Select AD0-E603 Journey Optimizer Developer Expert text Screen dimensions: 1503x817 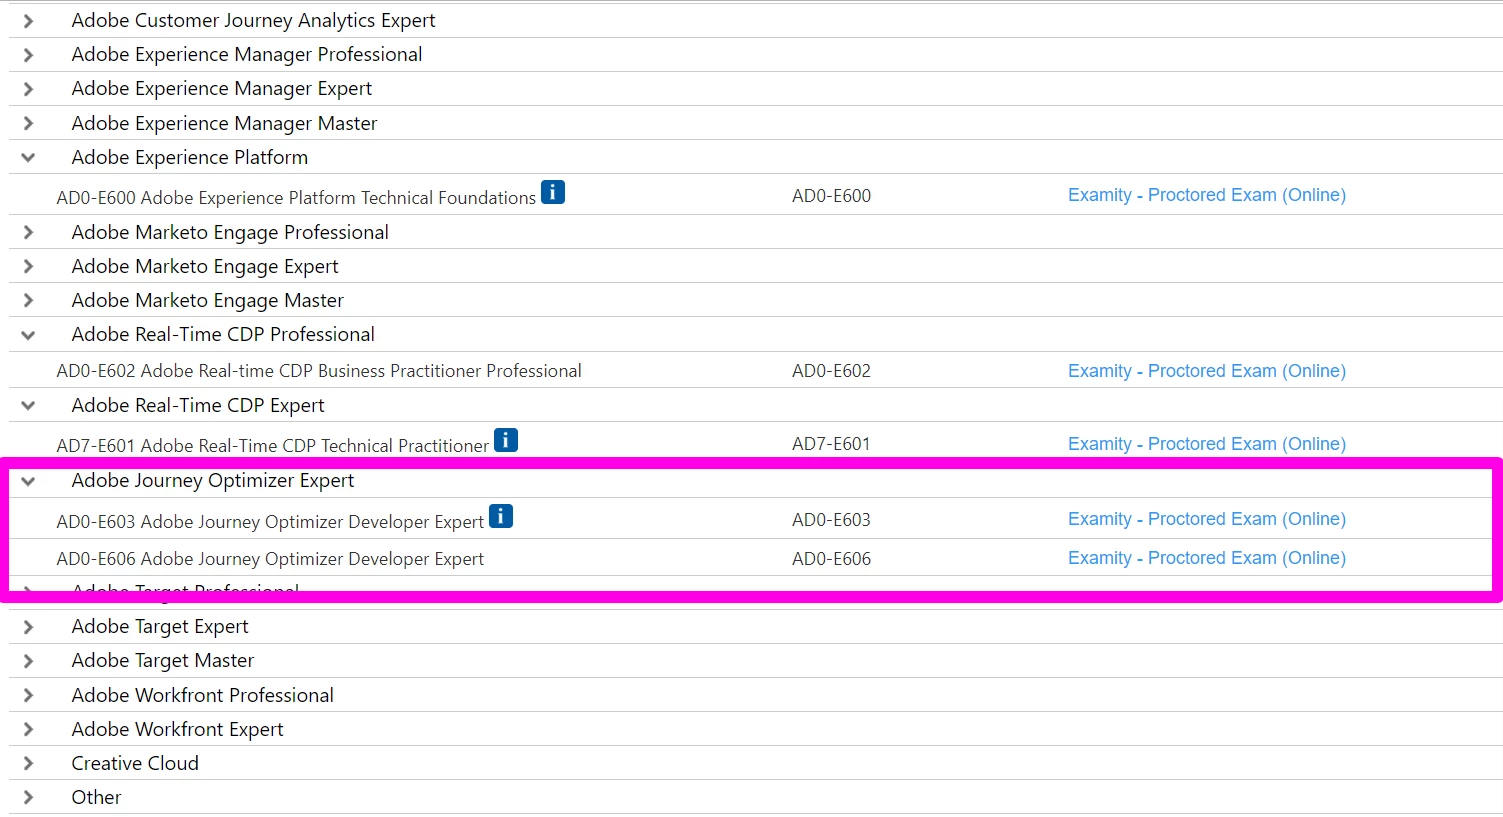(270, 522)
